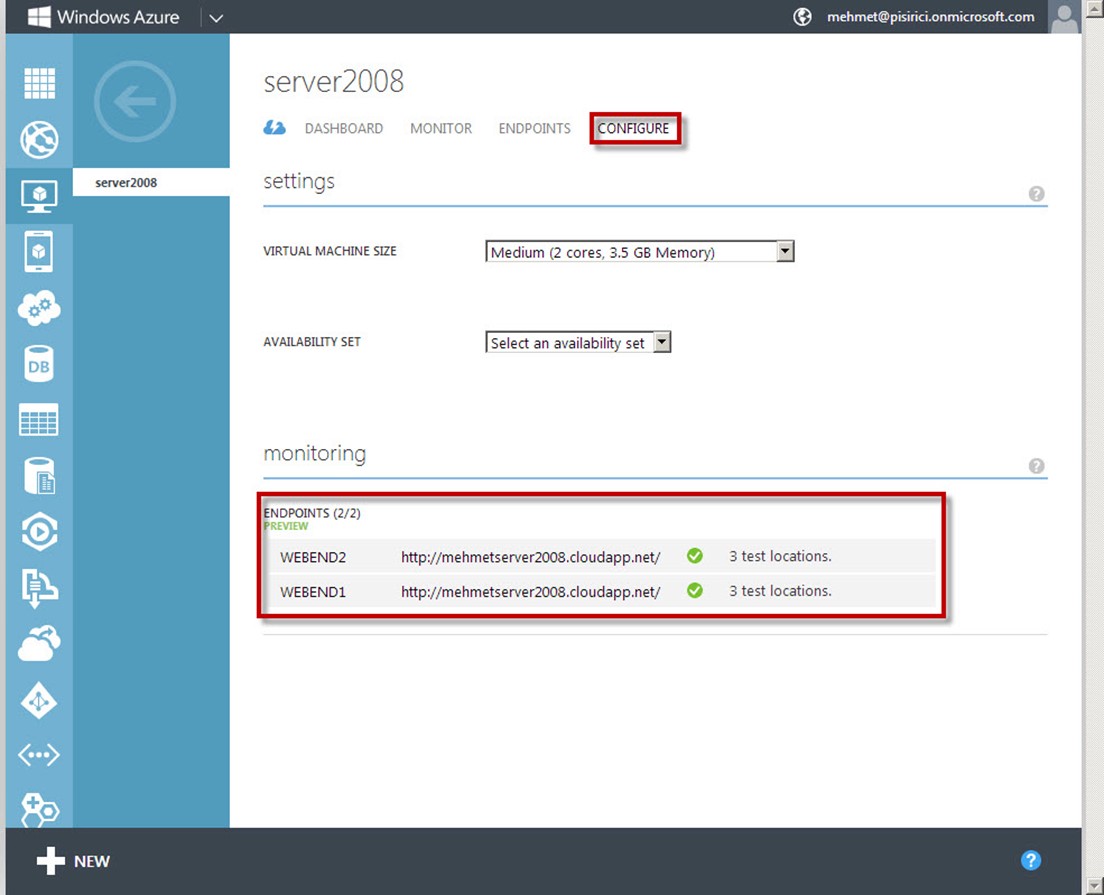Open Networks arrows icon in sidebar
The image size is (1104, 895).
39,755
